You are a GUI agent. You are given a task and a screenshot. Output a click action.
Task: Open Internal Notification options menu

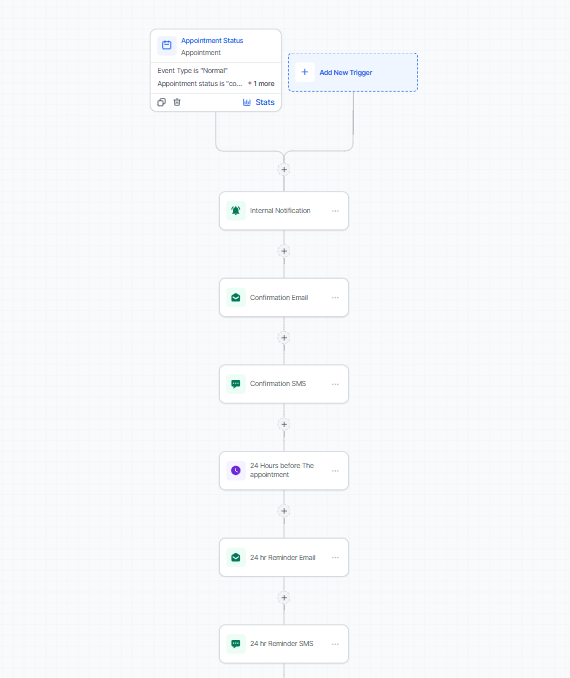335,211
